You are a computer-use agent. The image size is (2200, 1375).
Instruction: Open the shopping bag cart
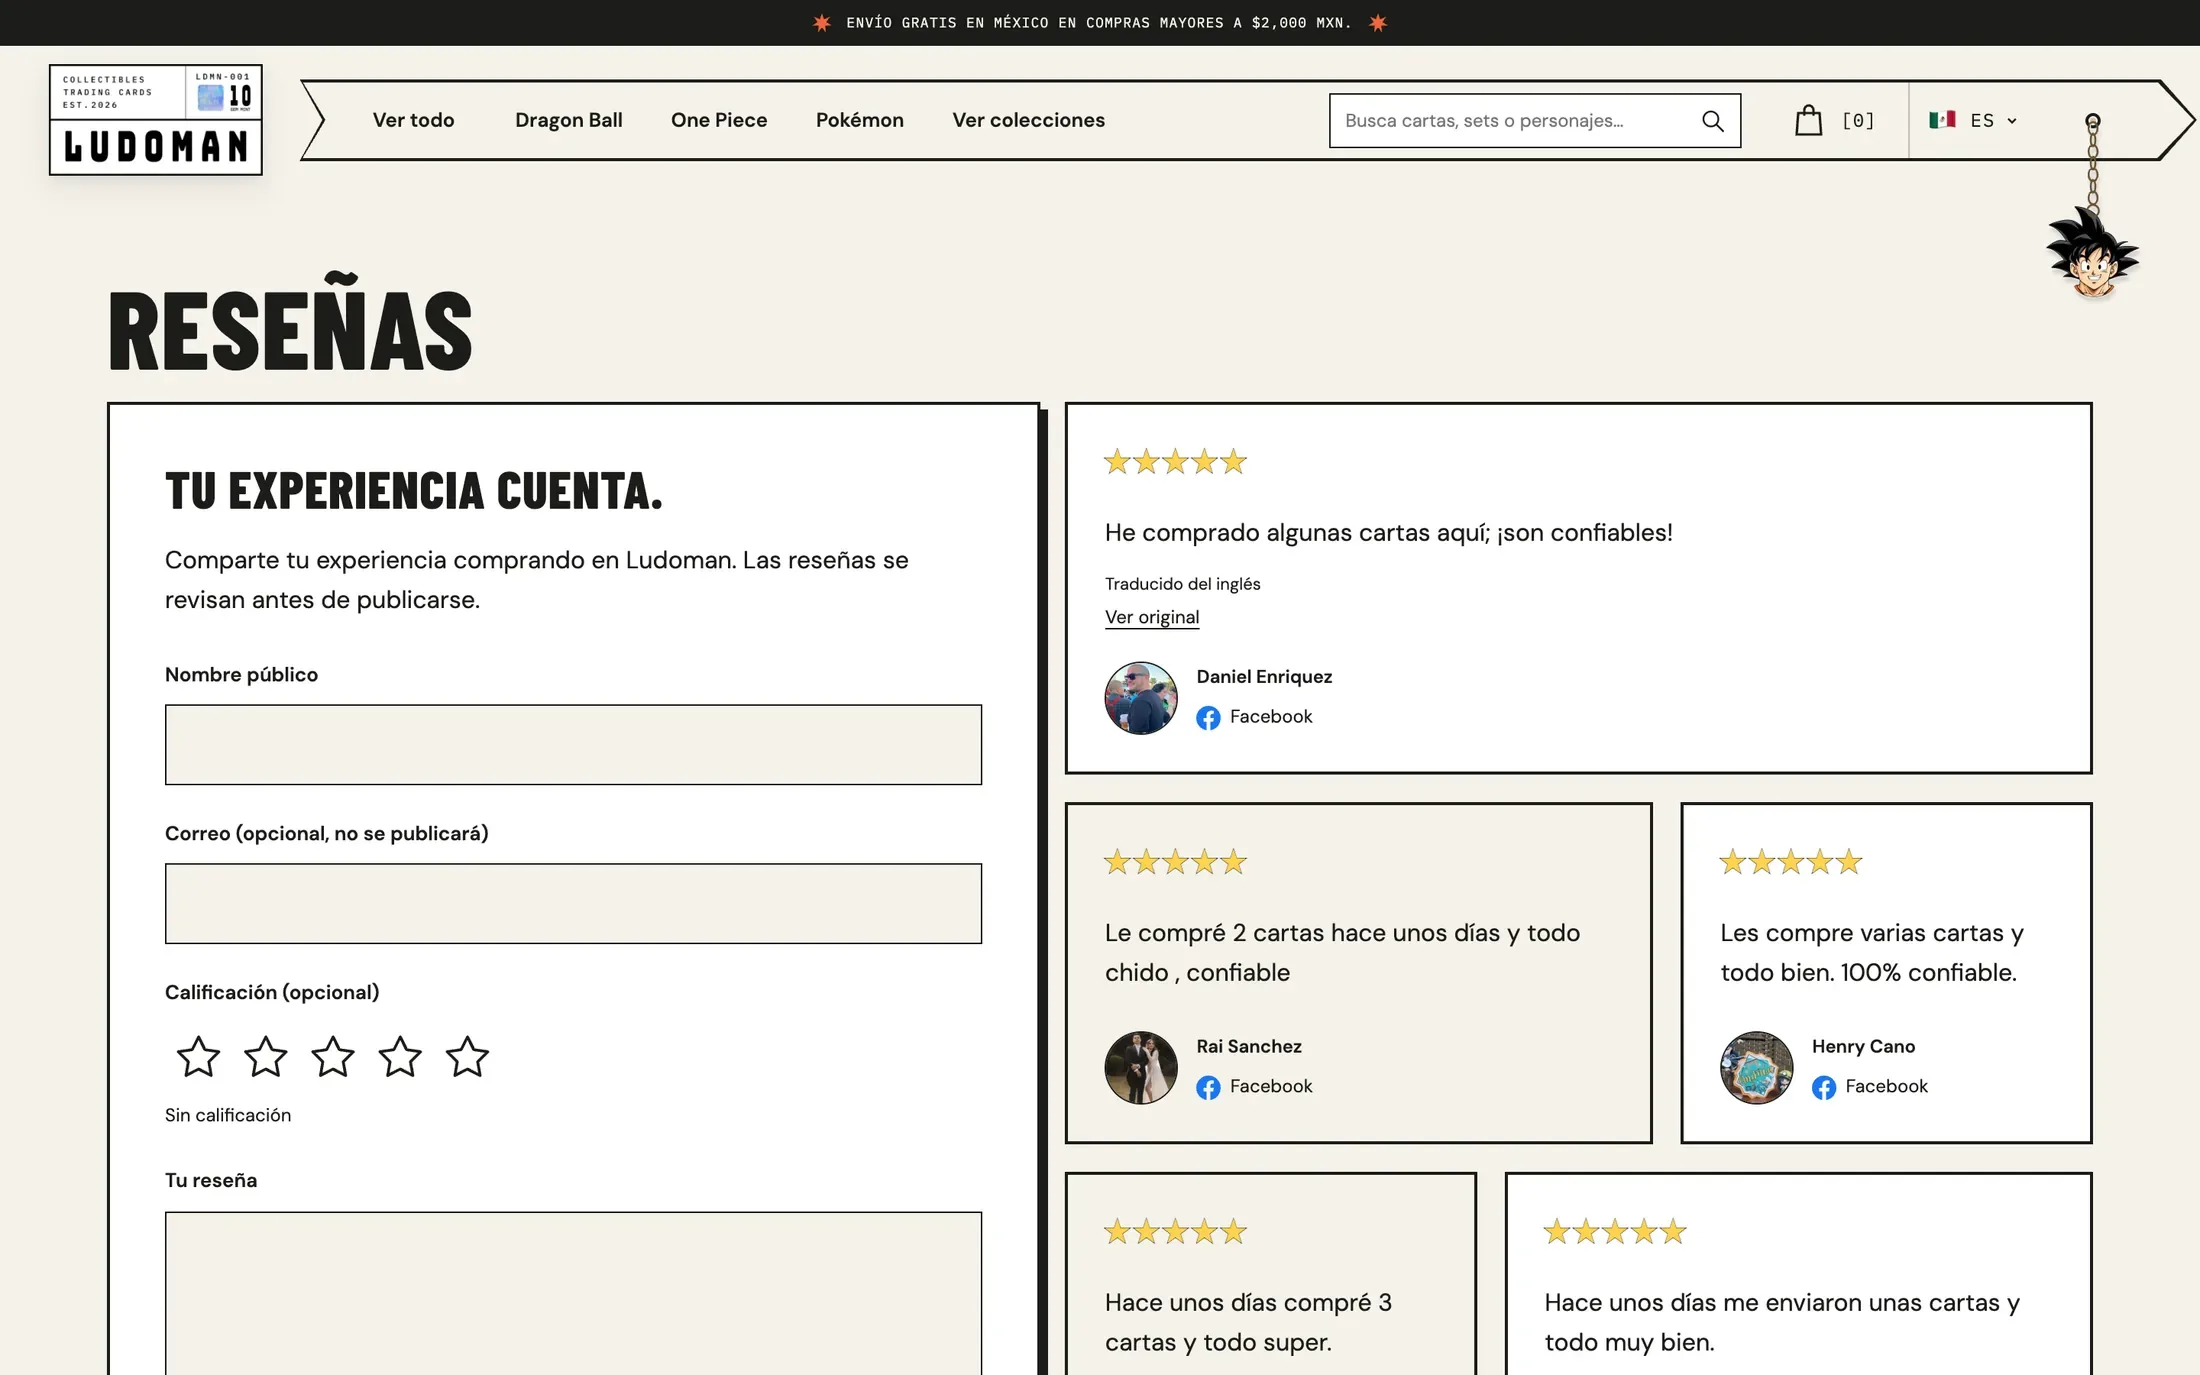[x=1808, y=120]
